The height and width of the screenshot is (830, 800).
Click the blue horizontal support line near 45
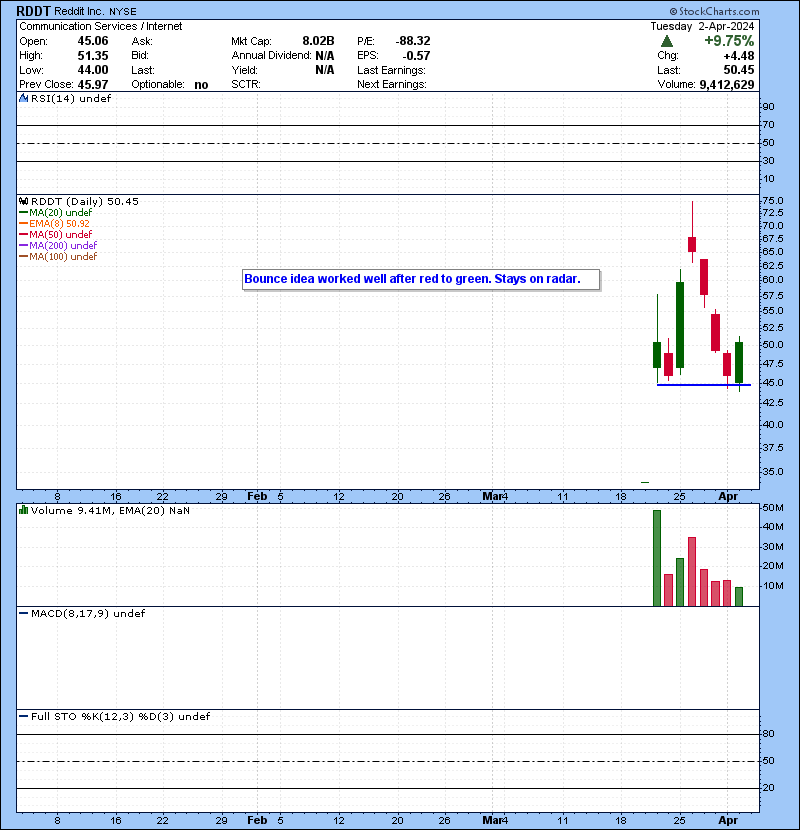[704, 385]
